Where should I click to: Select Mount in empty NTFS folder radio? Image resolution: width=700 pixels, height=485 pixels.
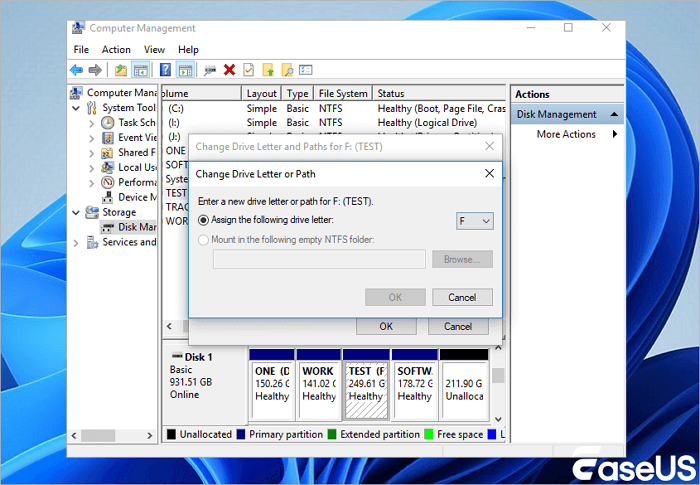point(203,240)
